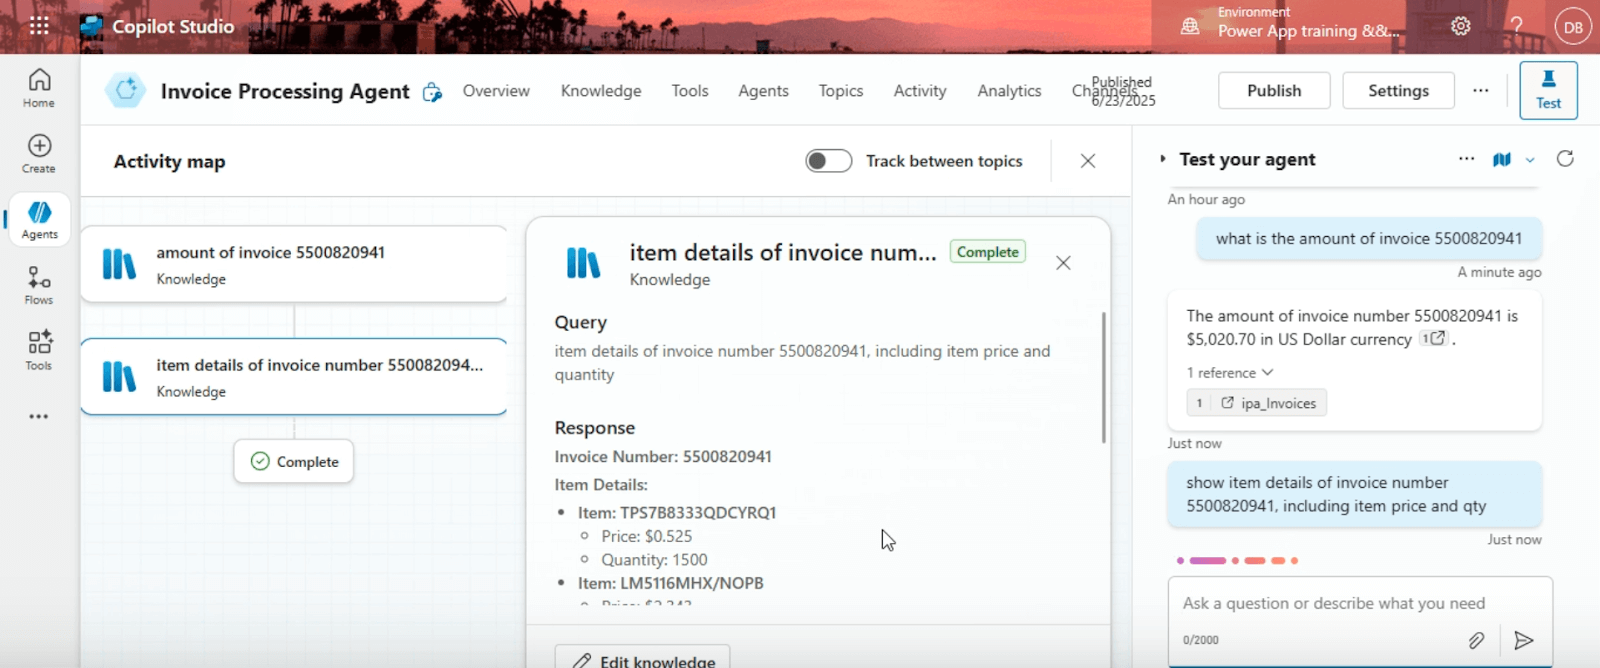Switch to the Agents tab
The width and height of the screenshot is (1600, 668).
point(763,91)
